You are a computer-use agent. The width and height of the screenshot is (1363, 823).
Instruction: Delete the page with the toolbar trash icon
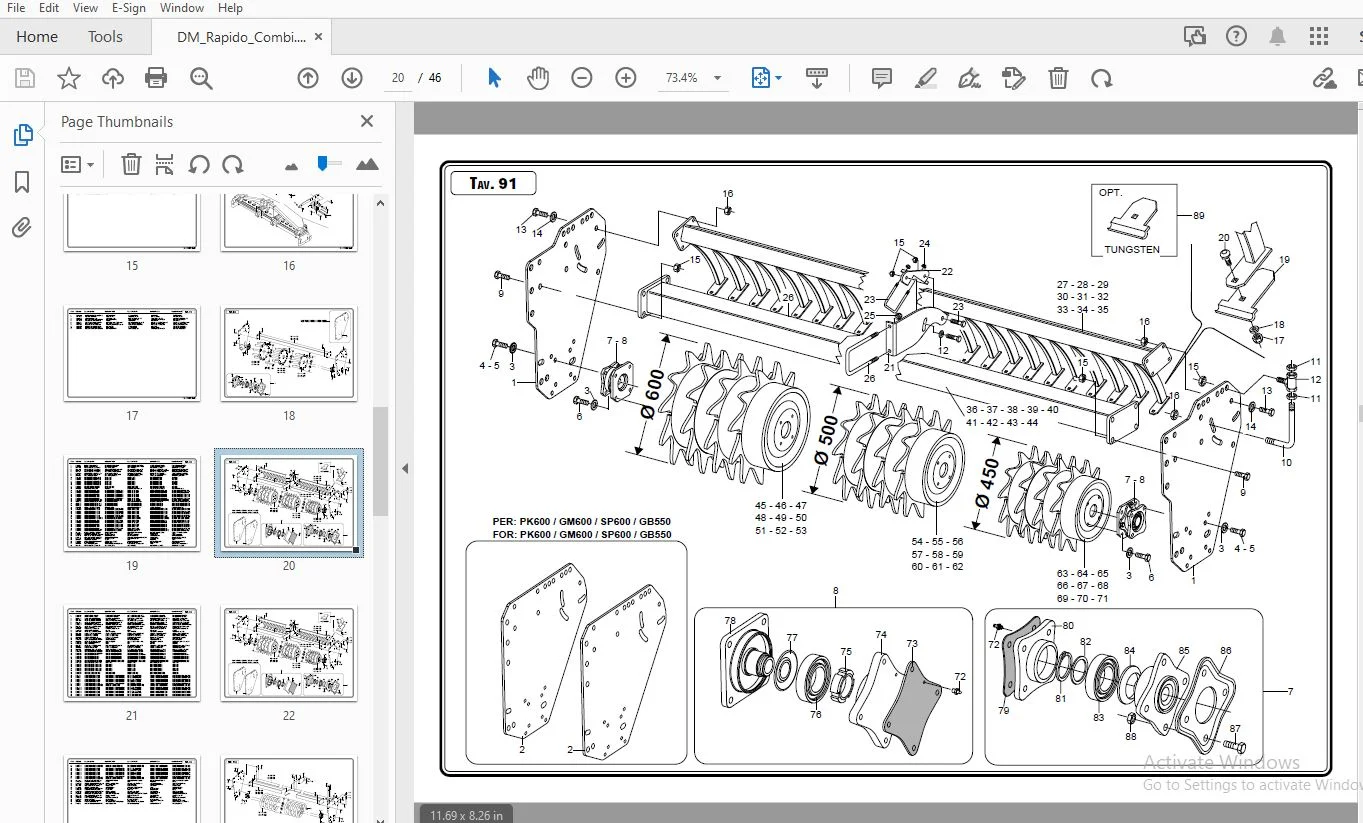tap(1058, 78)
